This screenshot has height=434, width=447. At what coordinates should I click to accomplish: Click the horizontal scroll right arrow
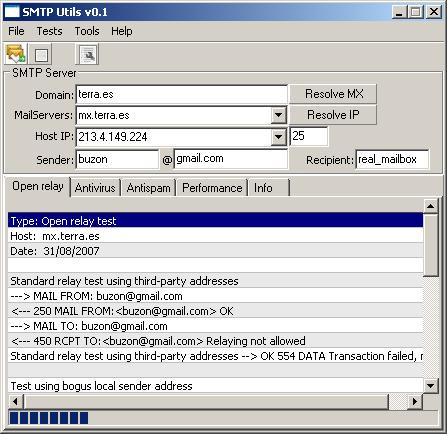tap(415, 401)
